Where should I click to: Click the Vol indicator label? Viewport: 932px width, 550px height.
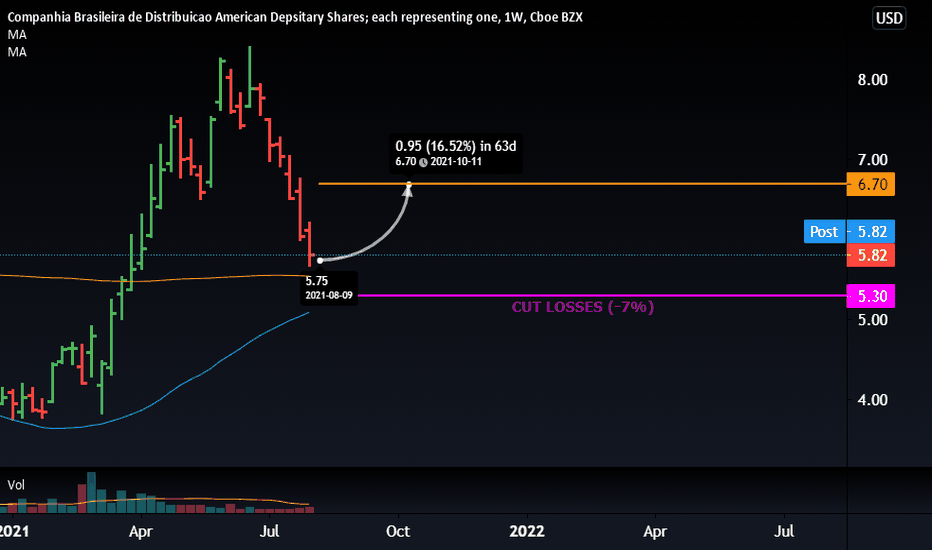[x=16, y=485]
